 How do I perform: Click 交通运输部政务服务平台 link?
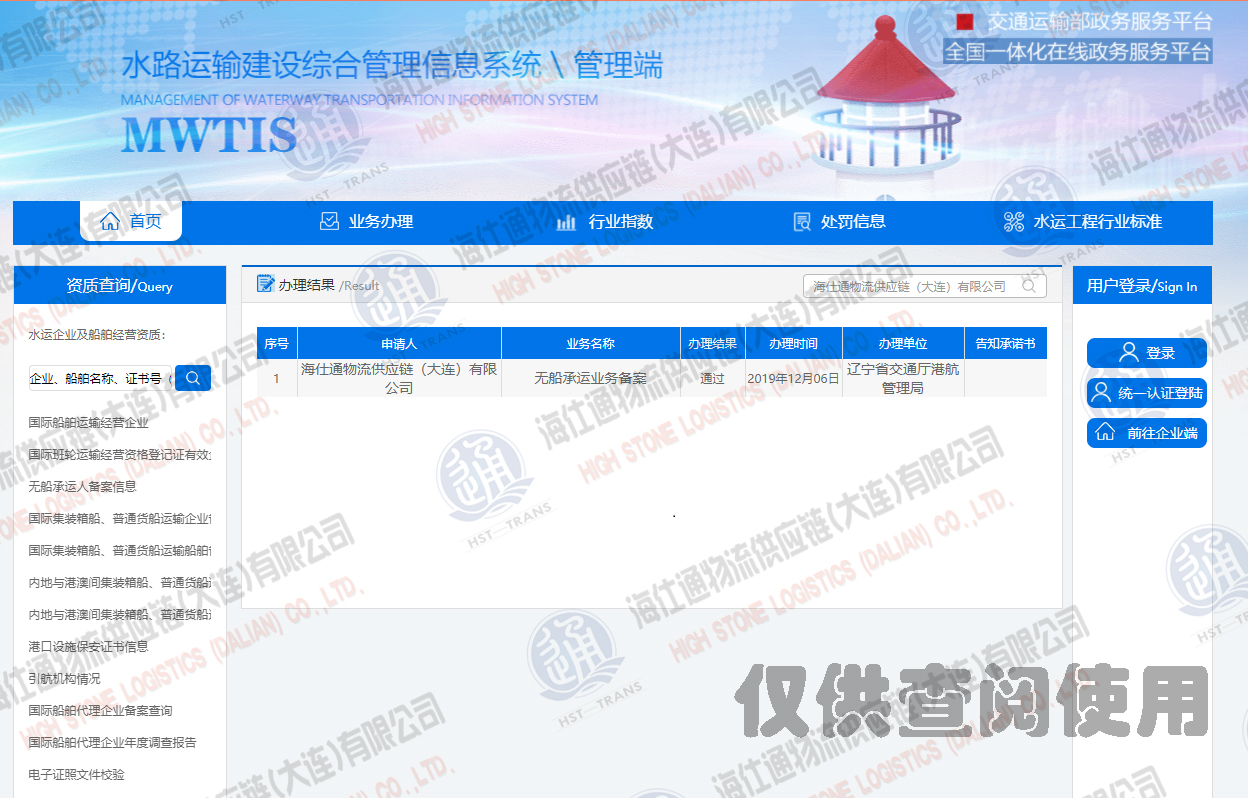[x=1100, y=21]
